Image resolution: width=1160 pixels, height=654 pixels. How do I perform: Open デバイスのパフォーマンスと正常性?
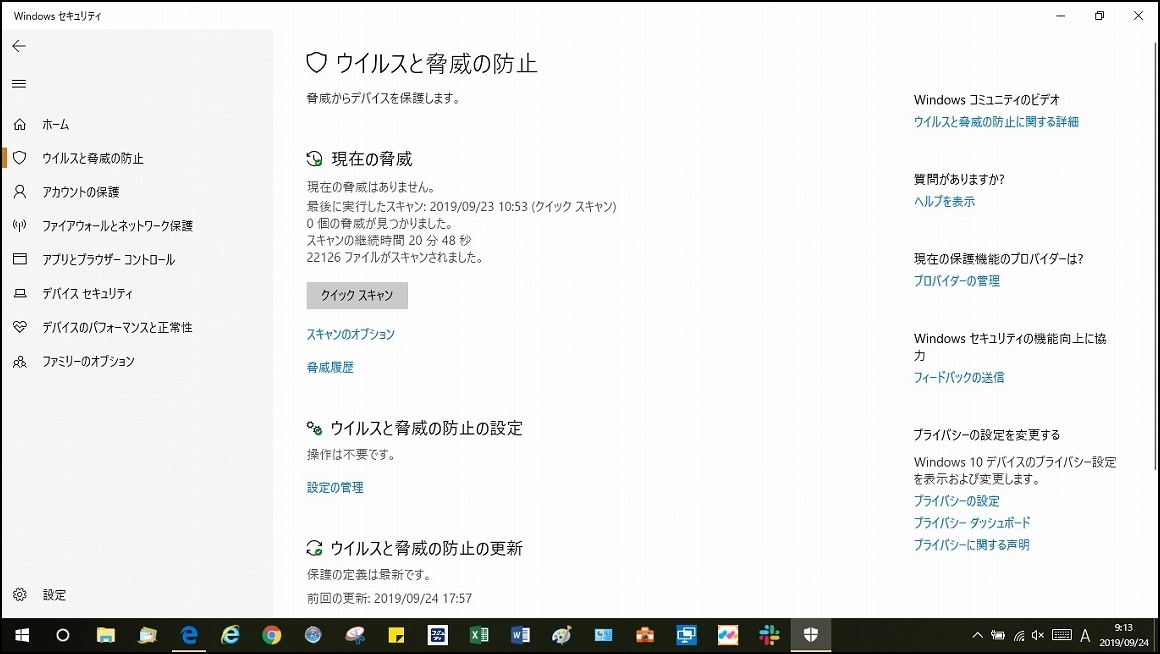(x=117, y=327)
